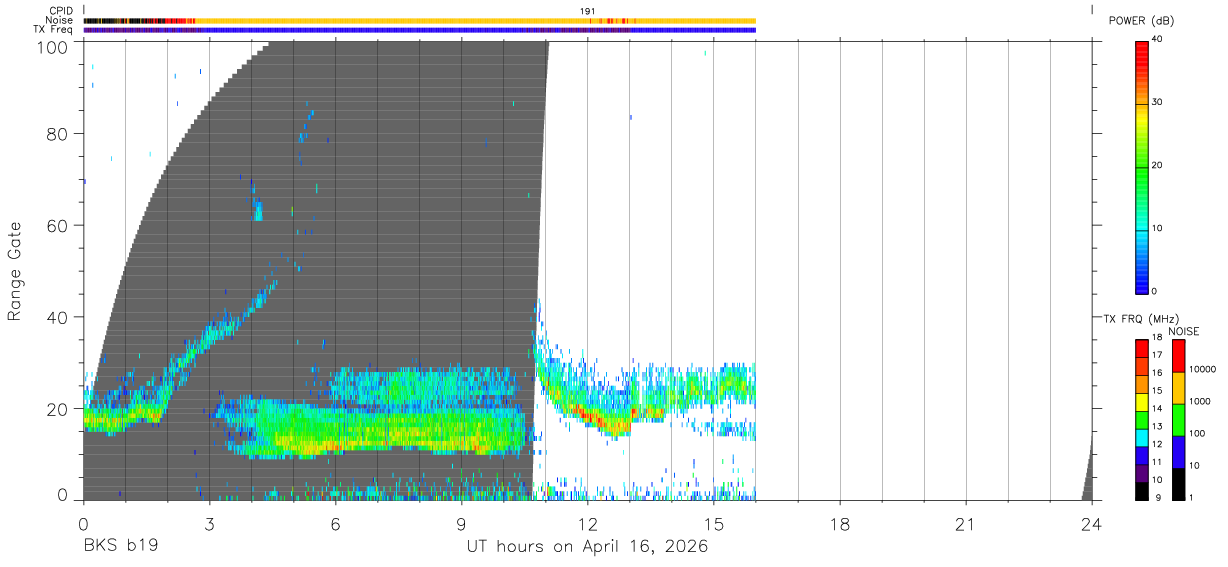Click the "40" label on the power scale
Image resolution: width=1228 pixels, height=567 pixels.
point(1157,39)
